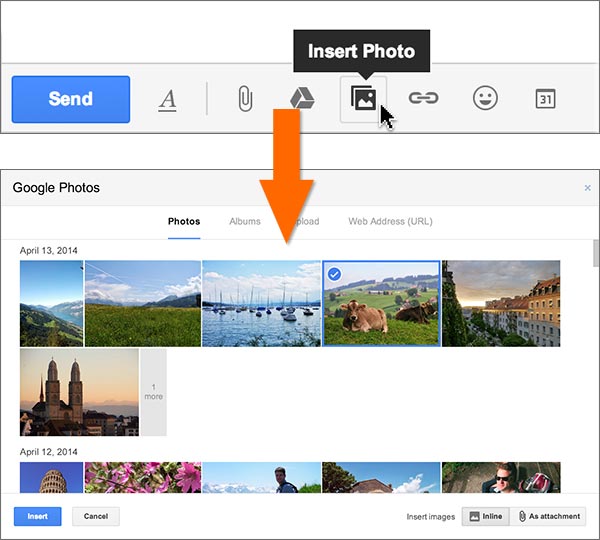Open the emoticon smiley icon
The width and height of the screenshot is (600, 540).
tap(485, 98)
